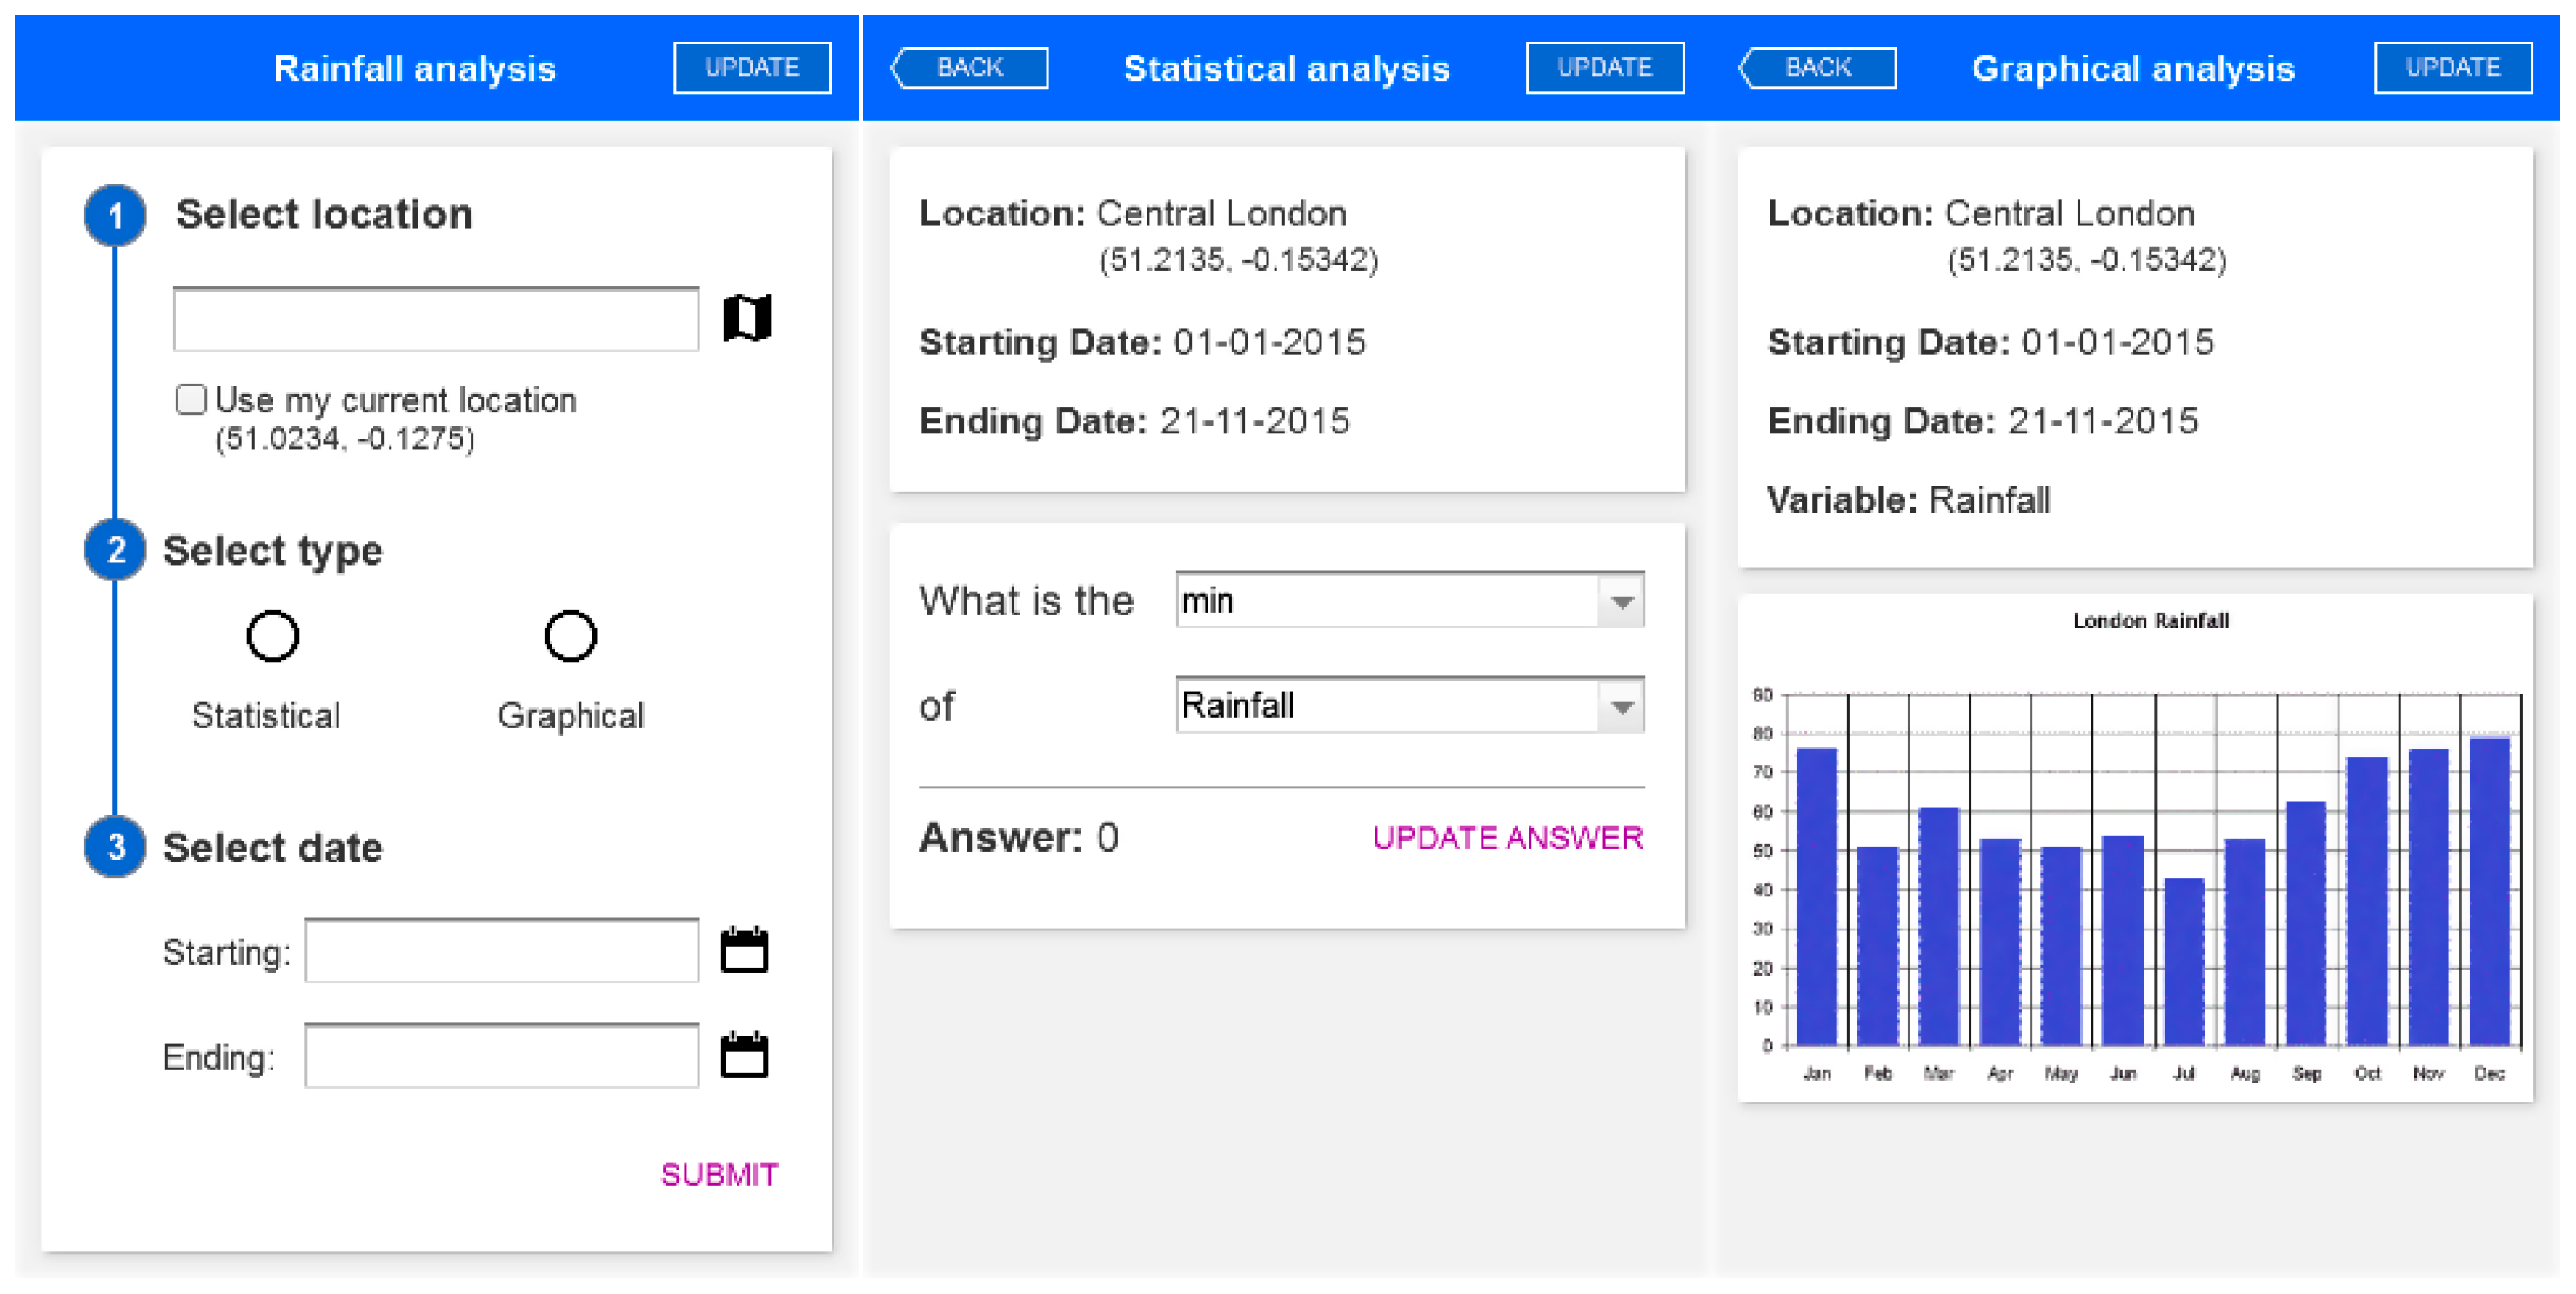This screenshot has height=1294, width=2576.
Task: Click the step 3 circle marker
Action: (x=115, y=847)
